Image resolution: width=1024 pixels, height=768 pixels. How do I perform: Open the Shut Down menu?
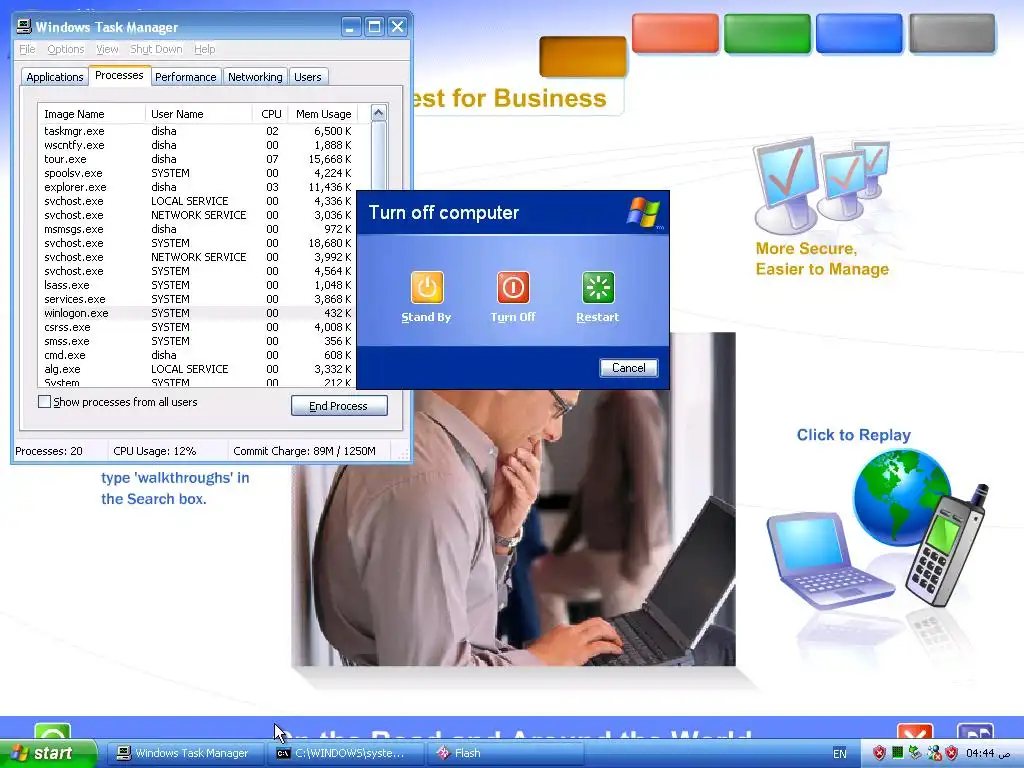point(156,49)
